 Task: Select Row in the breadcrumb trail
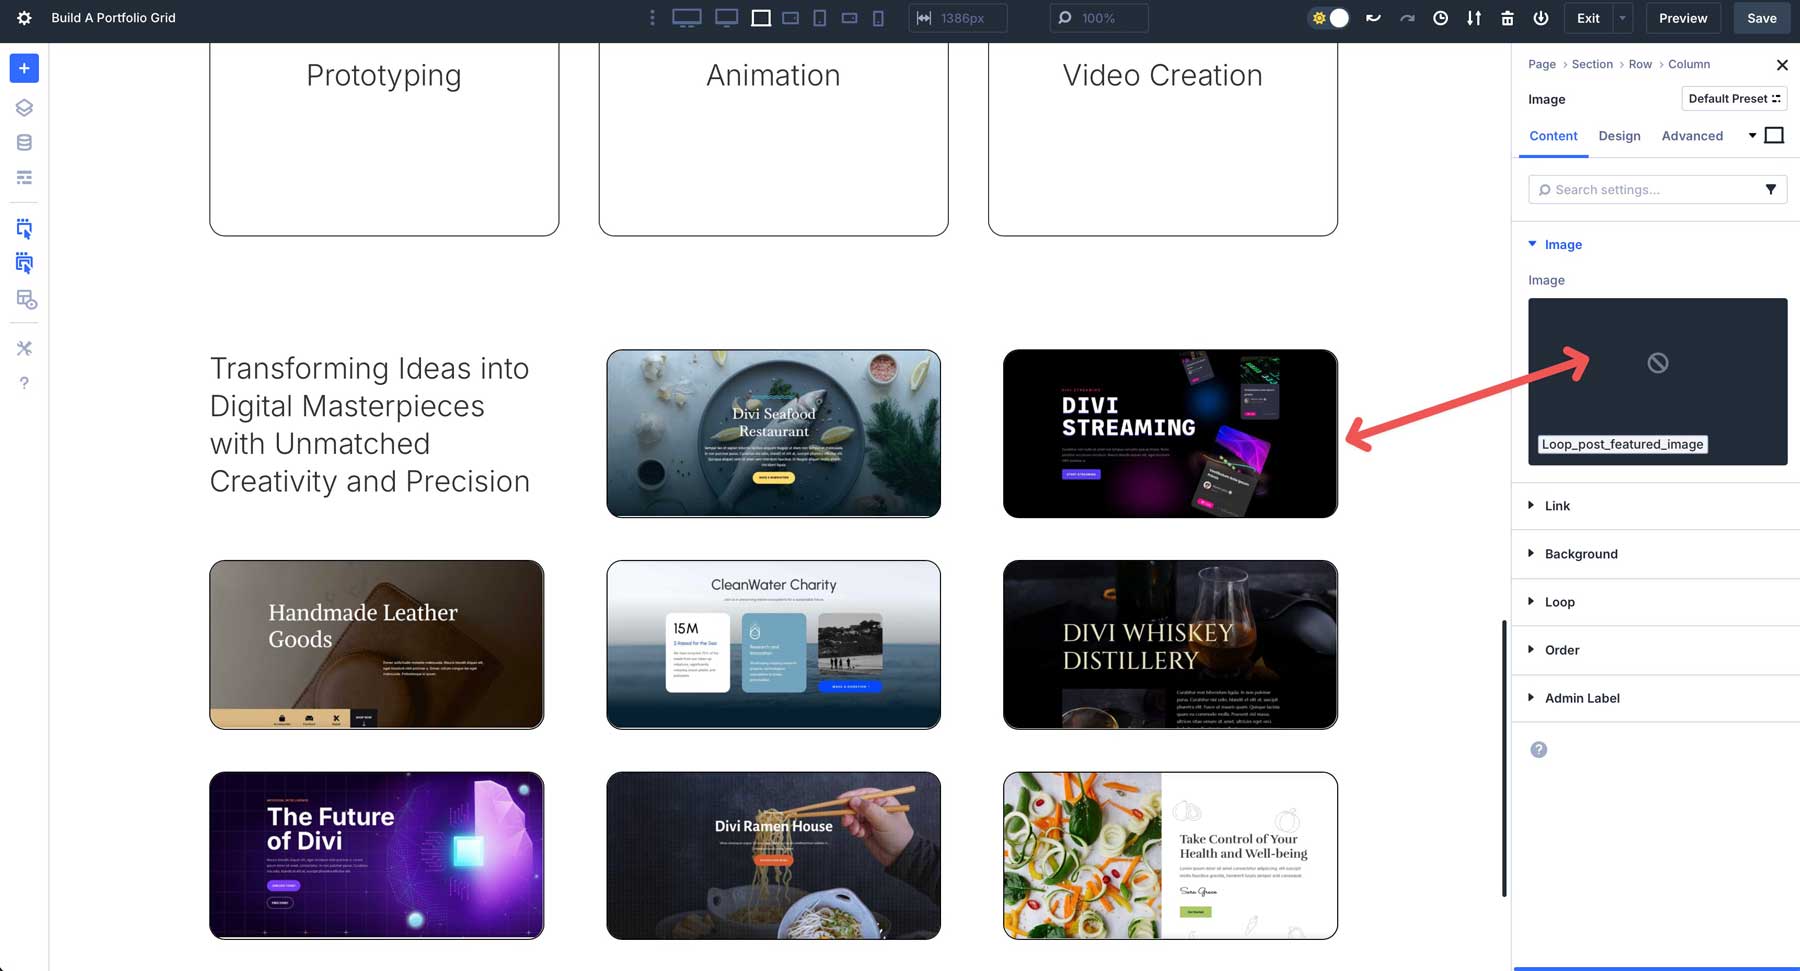1639,64
